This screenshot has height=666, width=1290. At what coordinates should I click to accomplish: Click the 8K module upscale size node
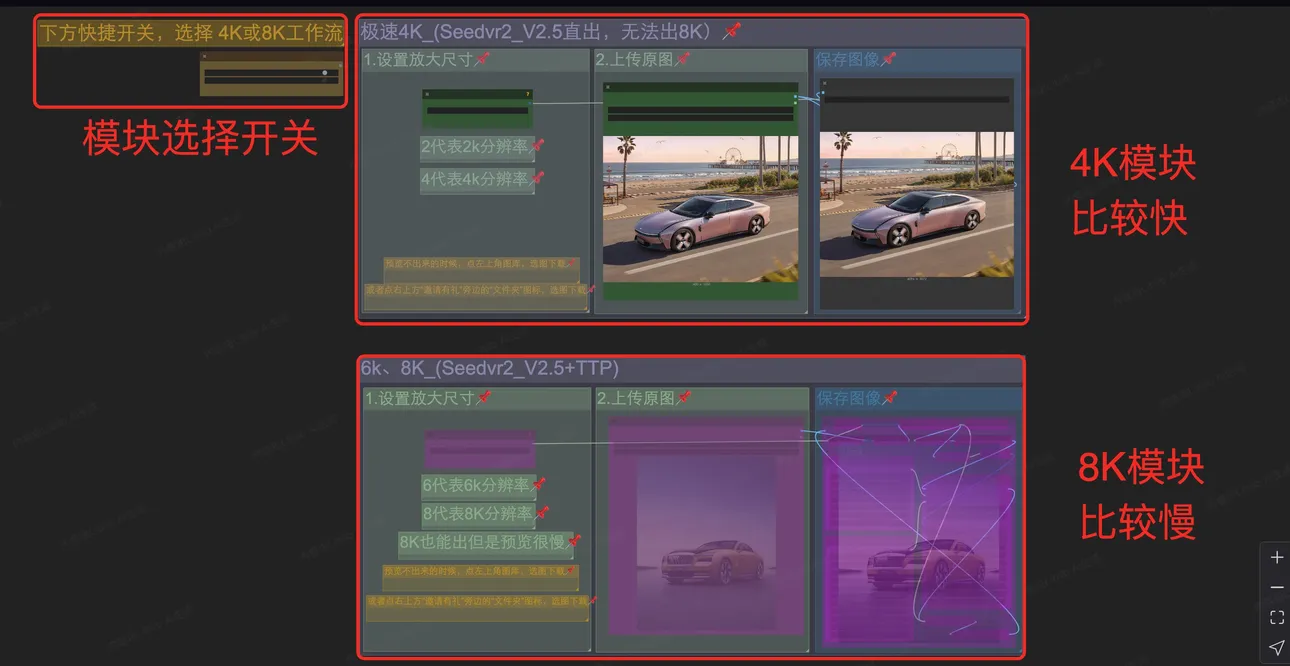(478, 449)
